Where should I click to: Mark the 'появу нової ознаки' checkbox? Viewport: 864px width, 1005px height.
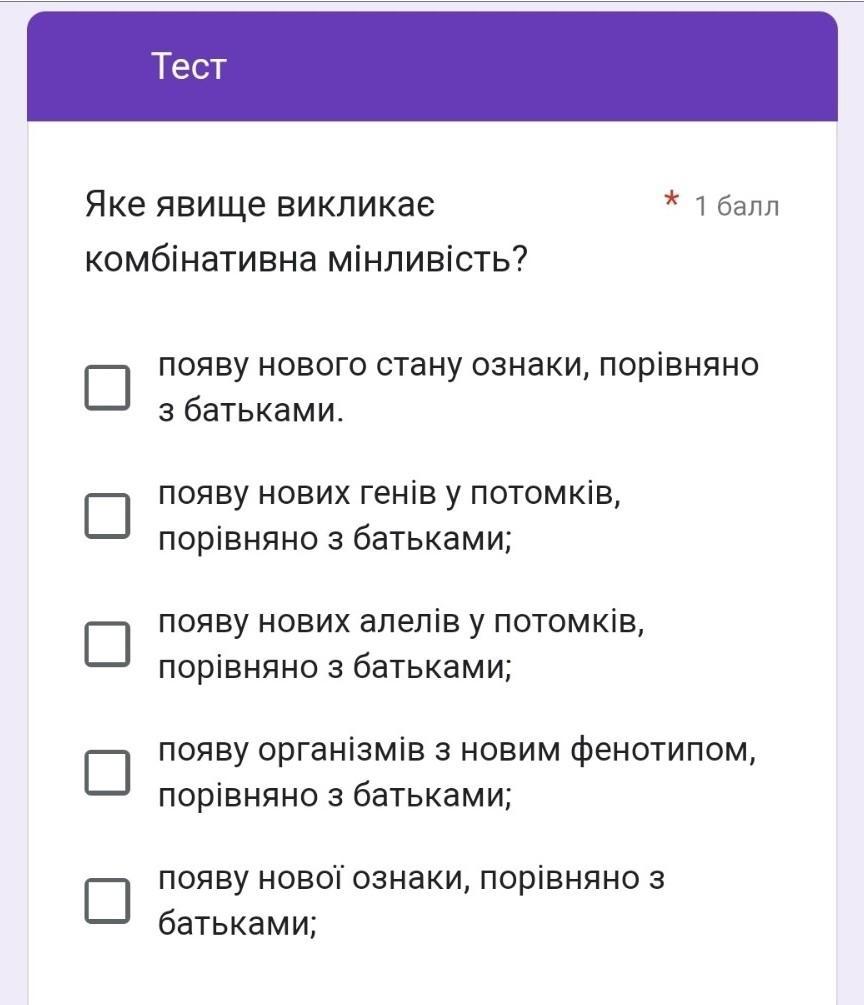(x=107, y=901)
